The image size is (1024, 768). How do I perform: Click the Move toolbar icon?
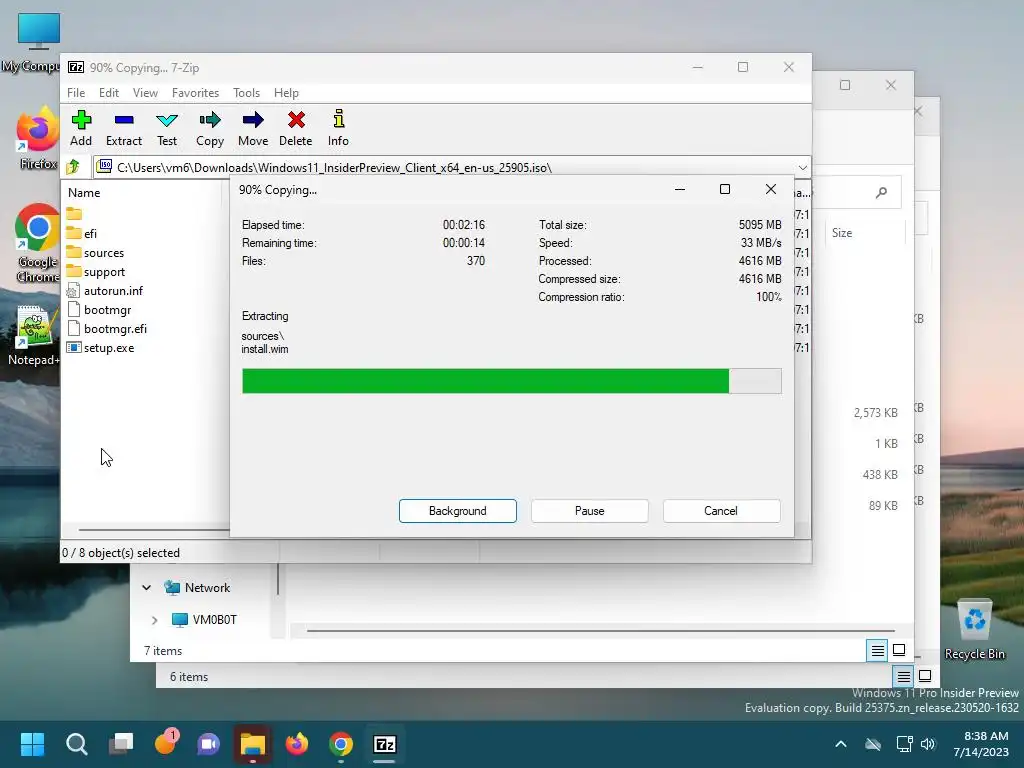[x=253, y=128]
